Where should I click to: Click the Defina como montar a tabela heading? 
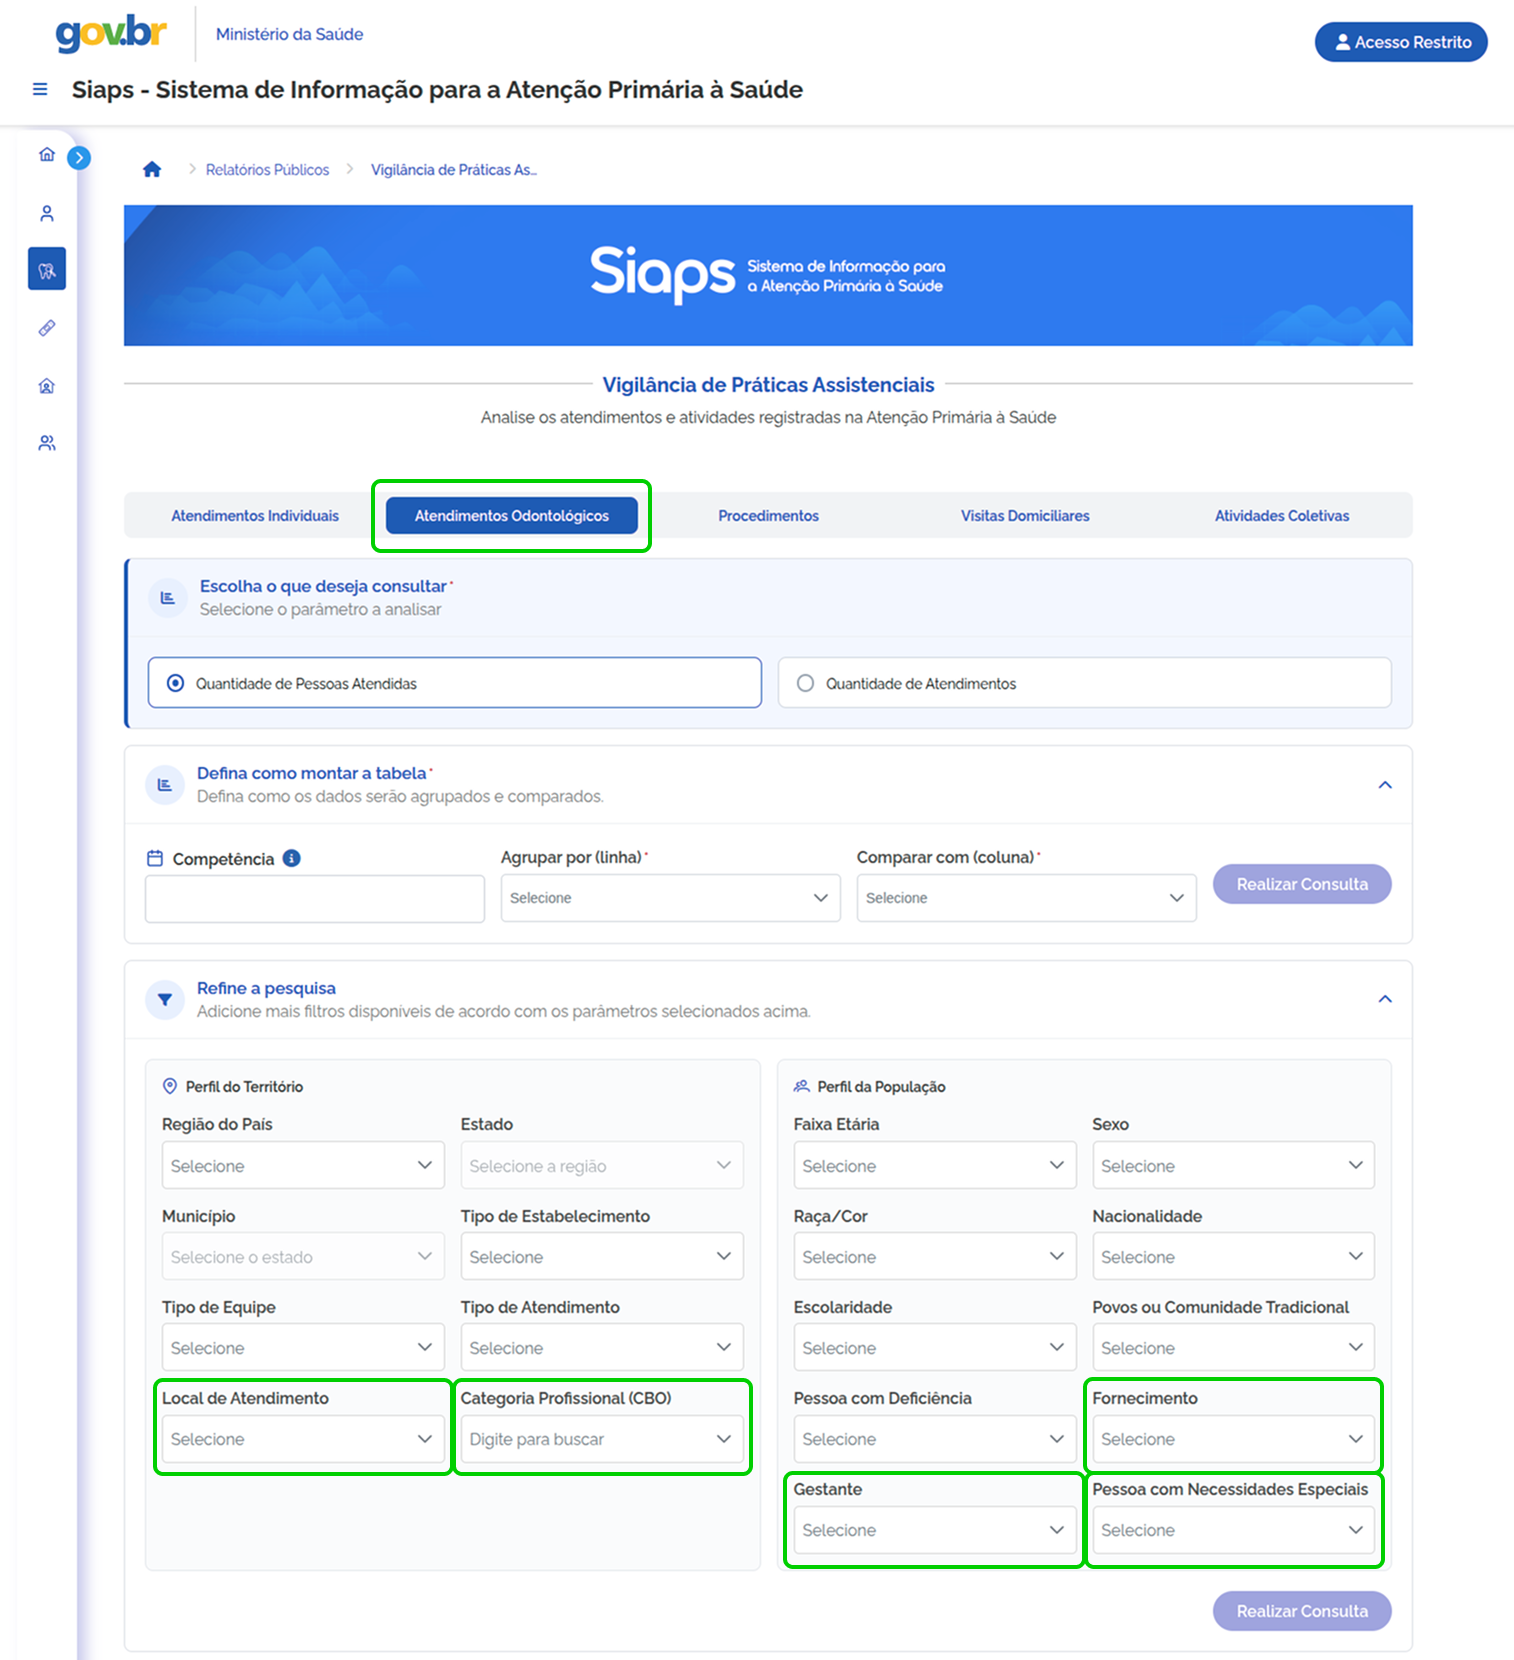coord(312,773)
